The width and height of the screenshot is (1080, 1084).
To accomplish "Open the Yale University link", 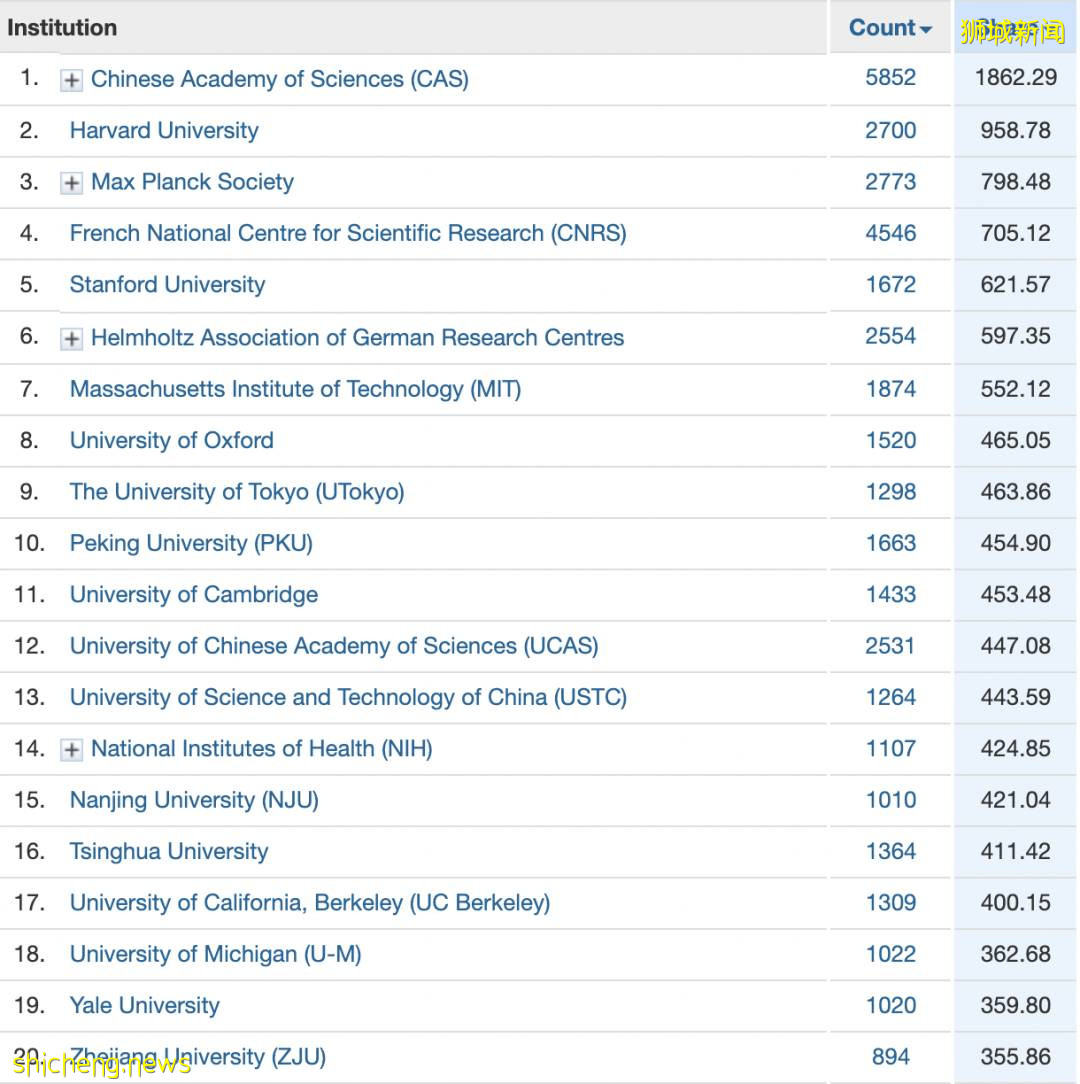I will tap(144, 1006).
